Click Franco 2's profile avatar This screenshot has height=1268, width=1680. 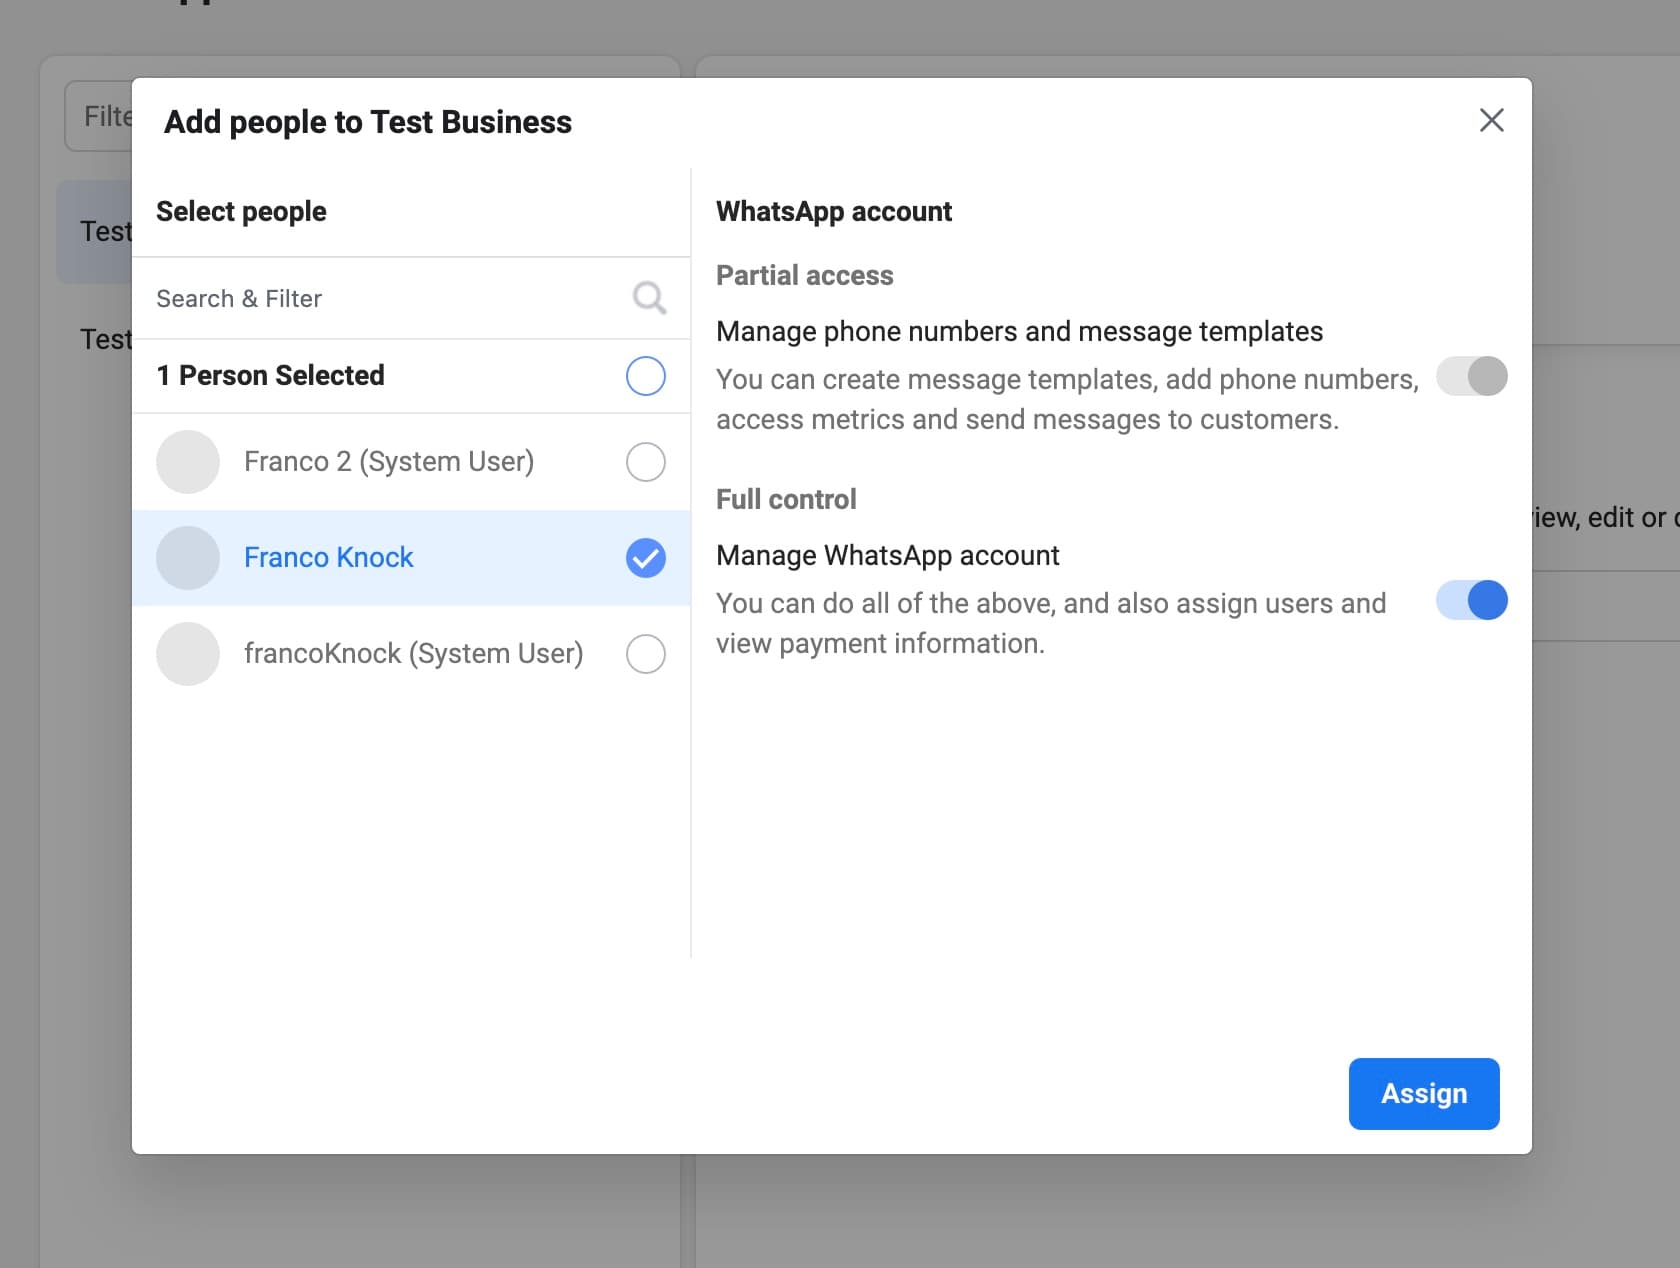point(187,462)
